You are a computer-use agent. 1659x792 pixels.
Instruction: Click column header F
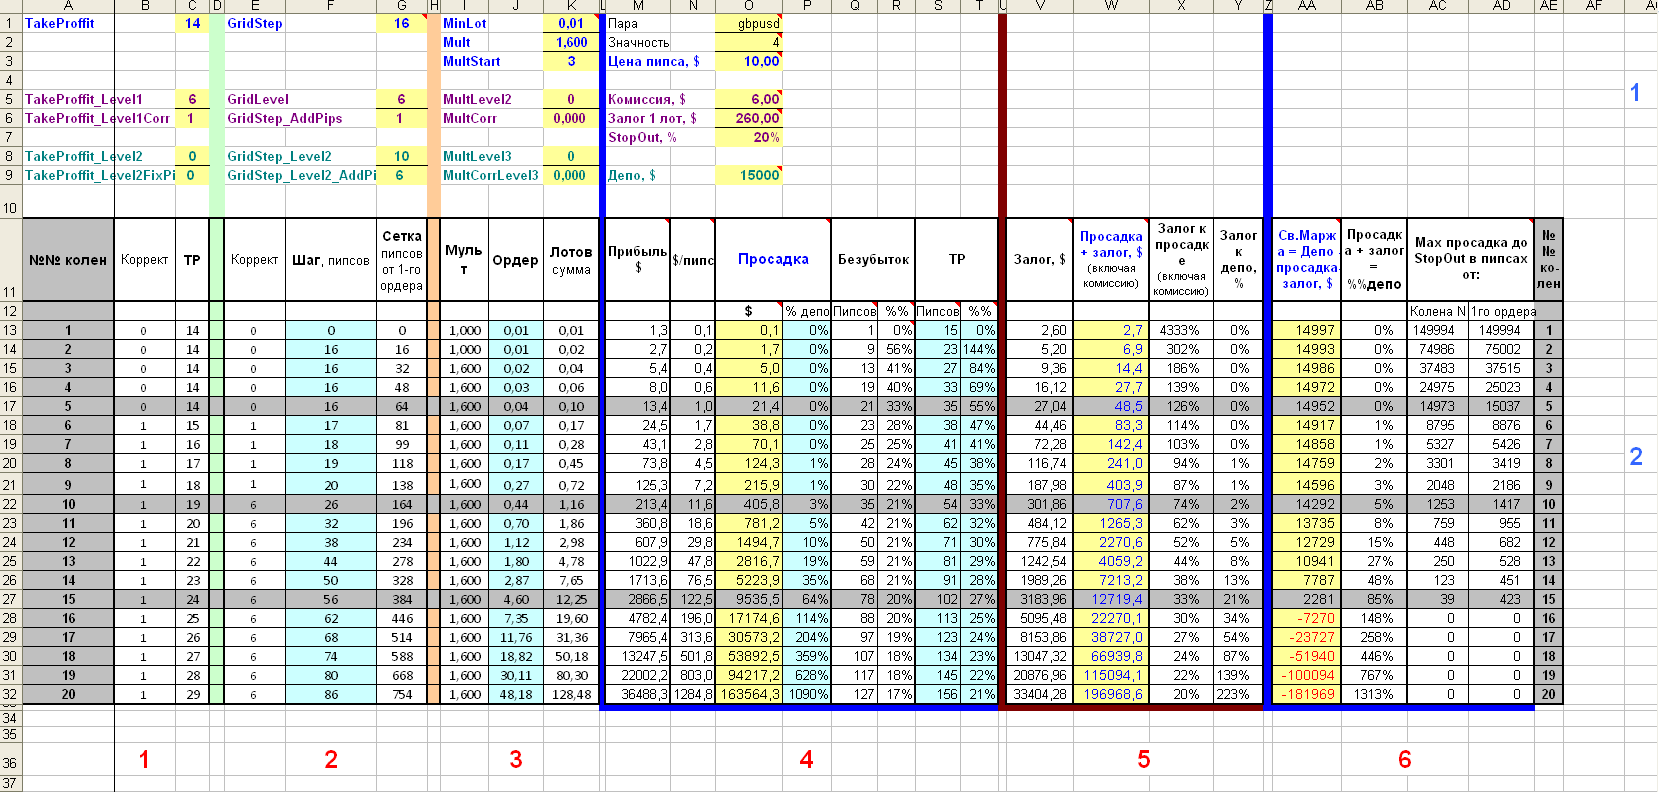331,6
